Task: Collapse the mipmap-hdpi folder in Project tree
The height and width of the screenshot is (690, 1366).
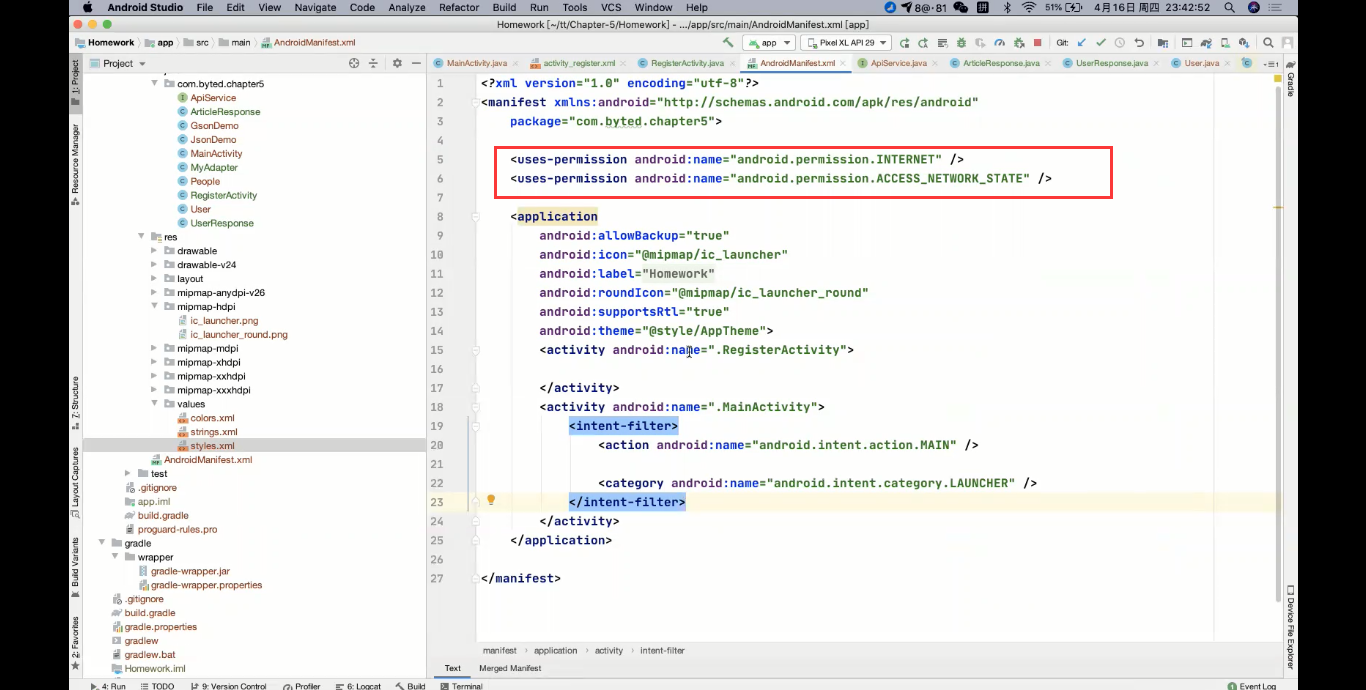Action: coord(155,306)
